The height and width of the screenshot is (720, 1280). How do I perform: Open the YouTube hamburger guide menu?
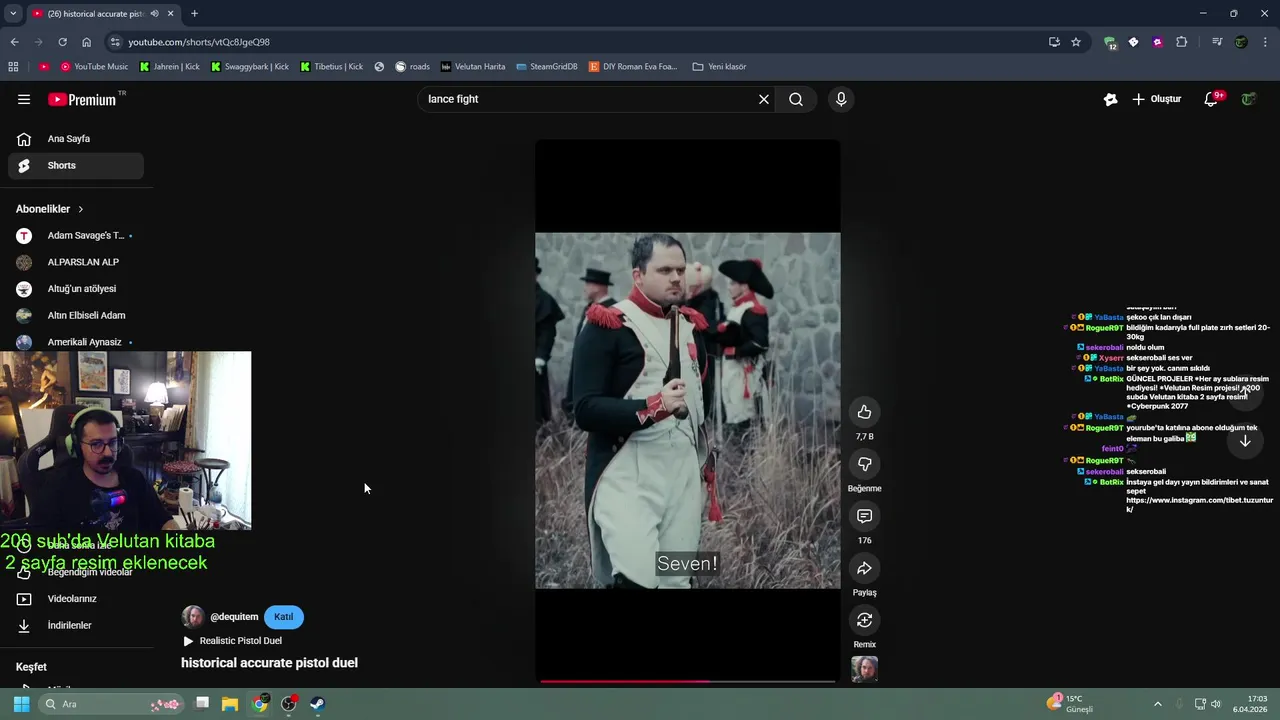coord(24,99)
